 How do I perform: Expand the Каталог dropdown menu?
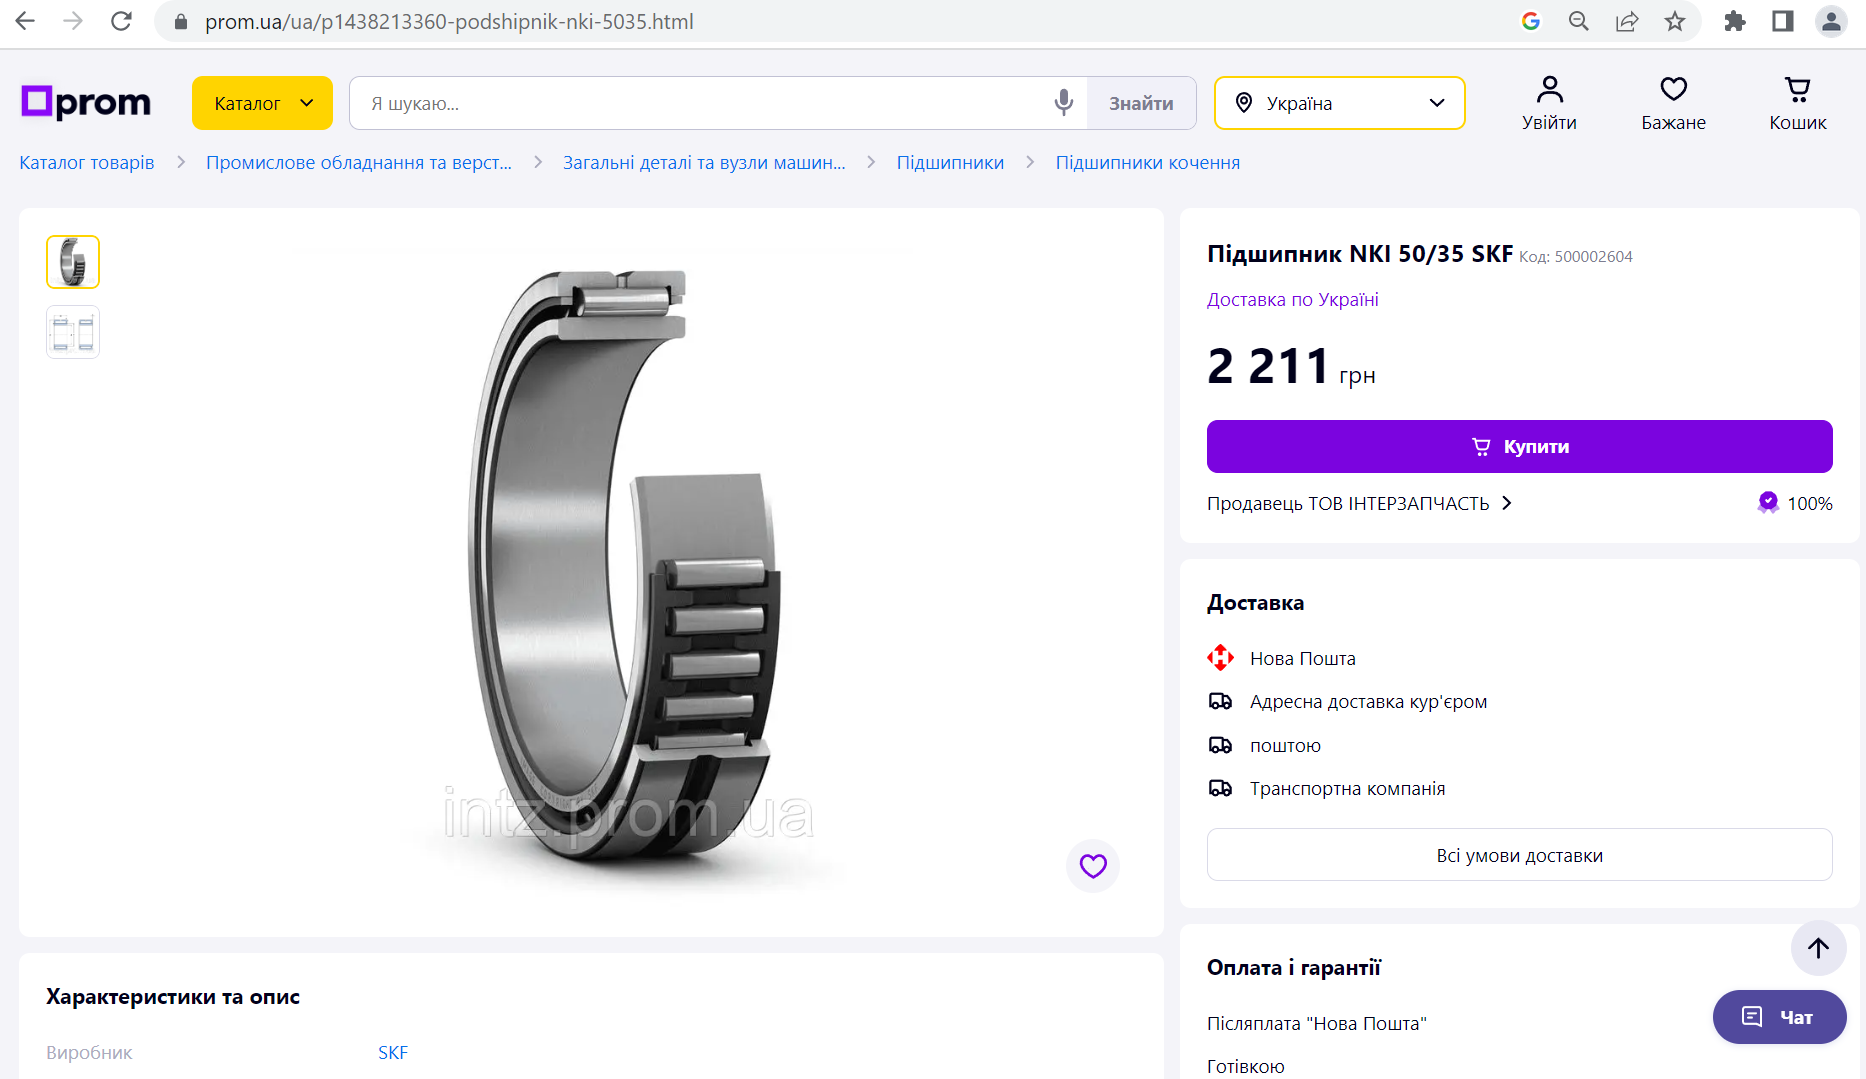coord(262,103)
